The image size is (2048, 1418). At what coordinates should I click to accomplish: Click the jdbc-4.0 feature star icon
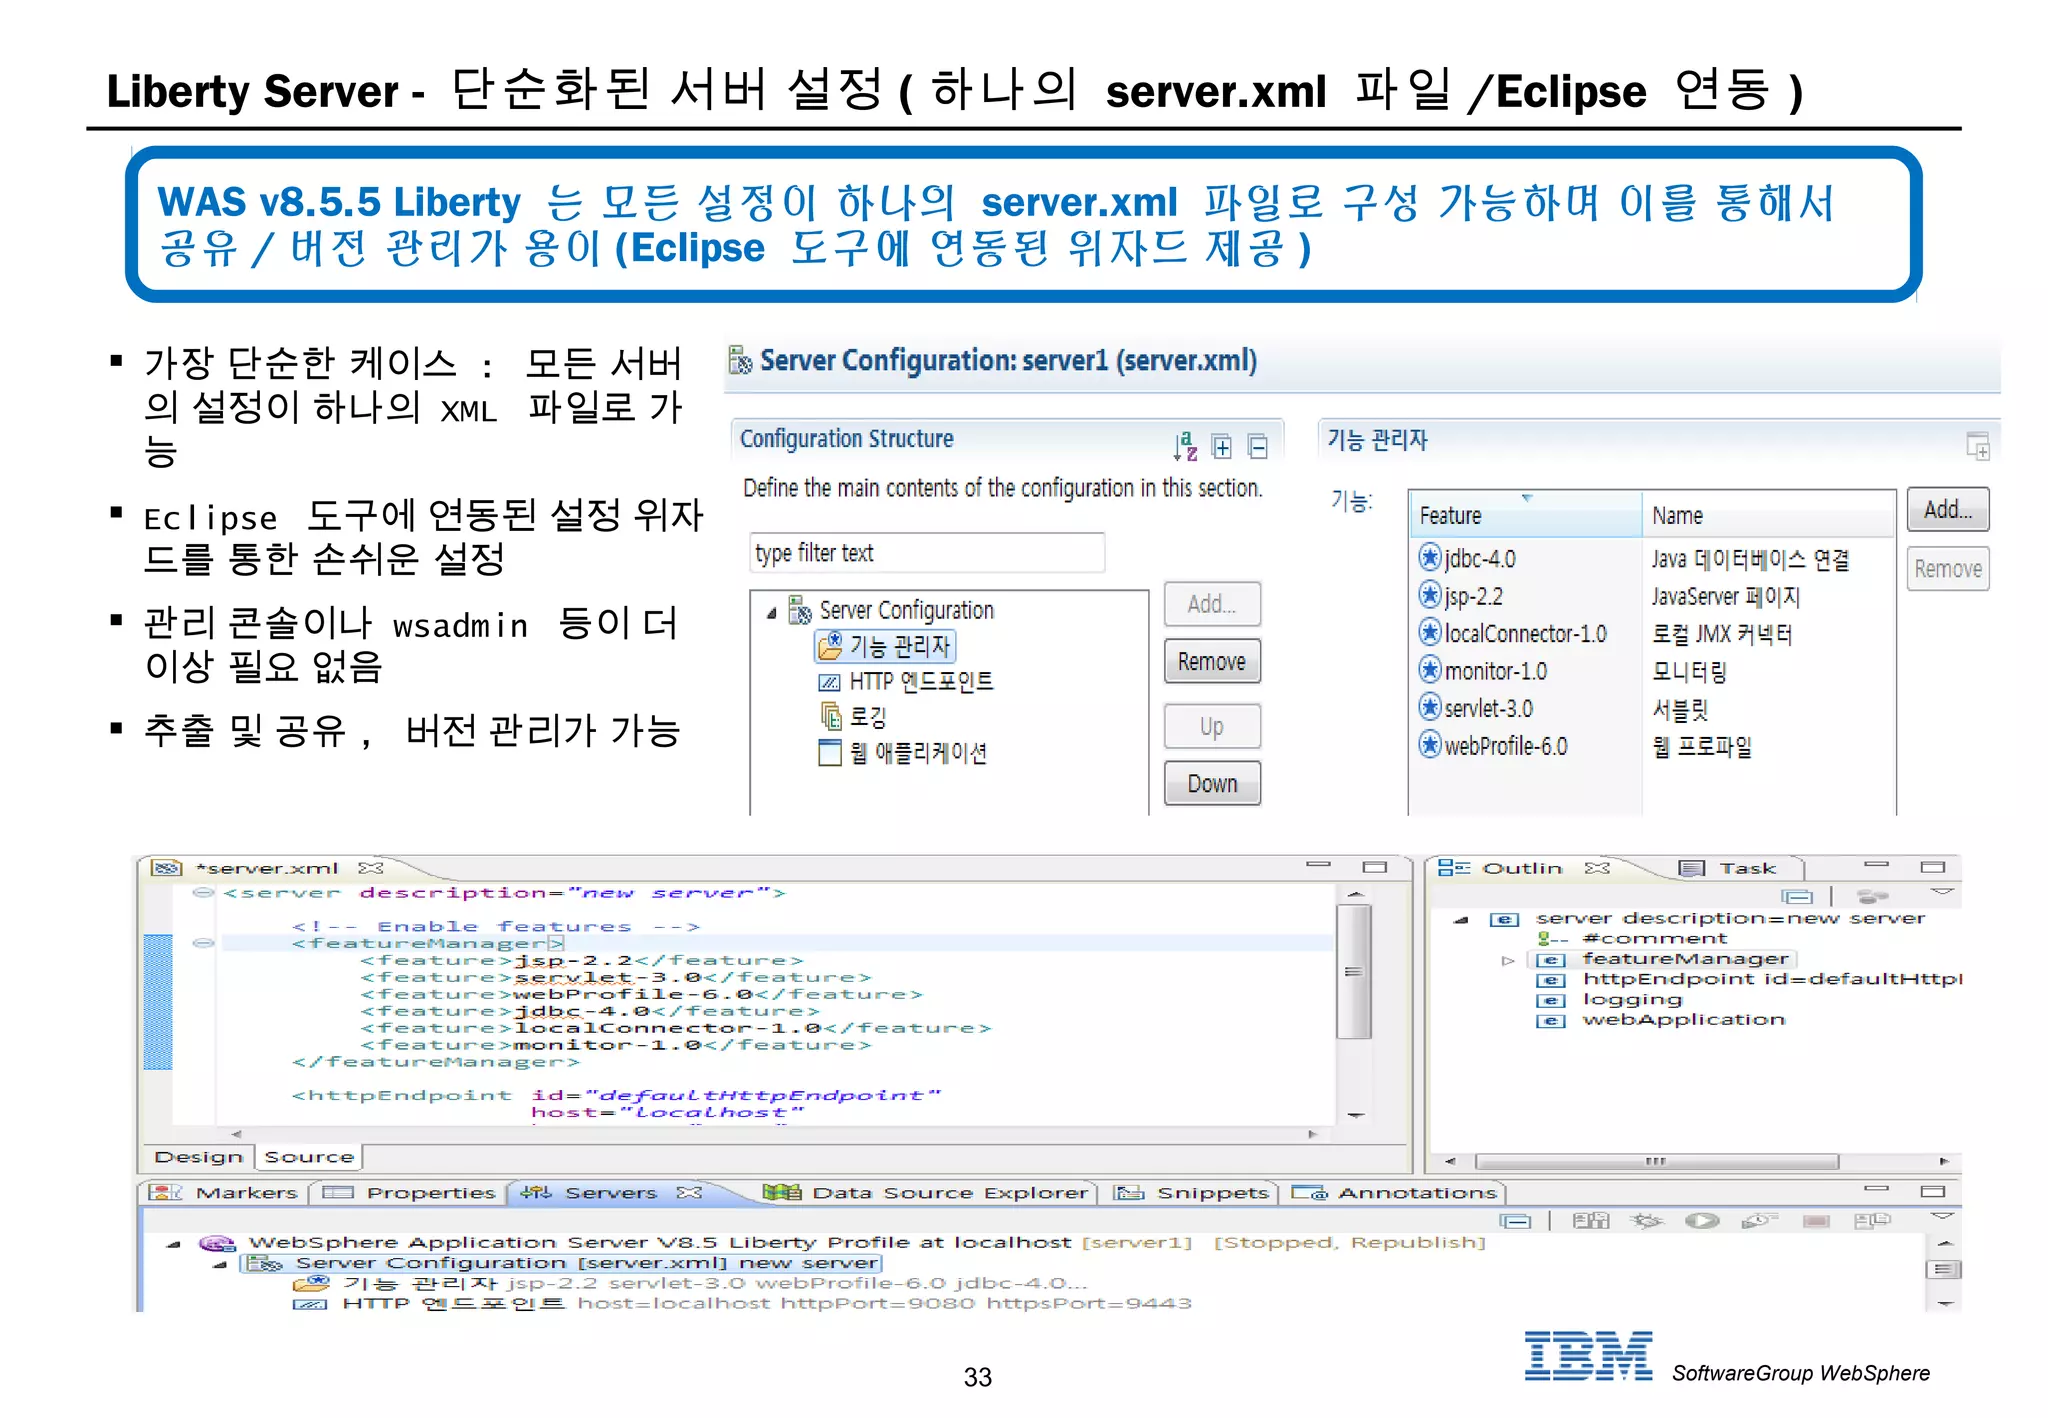[x=1430, y=557]
